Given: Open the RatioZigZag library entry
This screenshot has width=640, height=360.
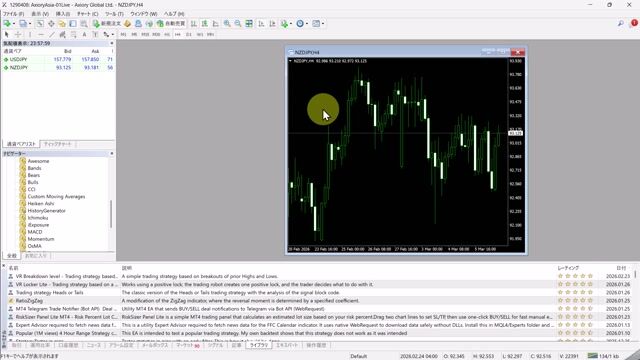Looking at the screenshot, I should [29, 301].
